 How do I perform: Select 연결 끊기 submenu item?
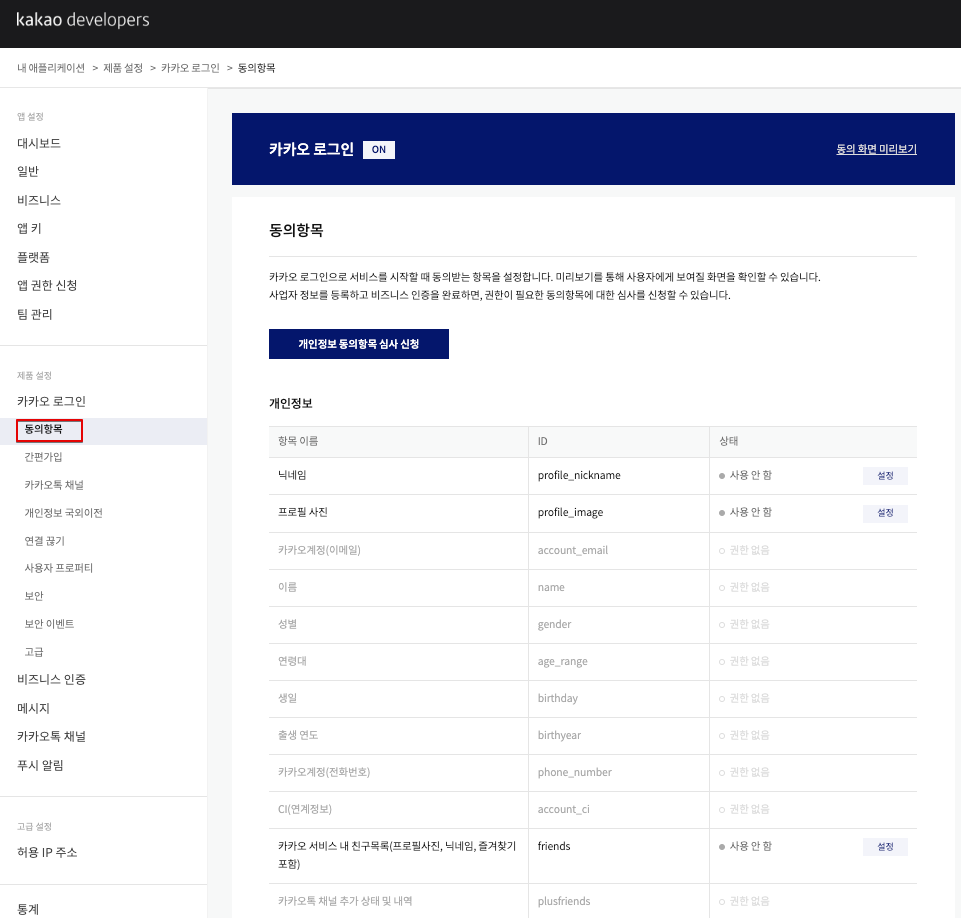(45, 541)
